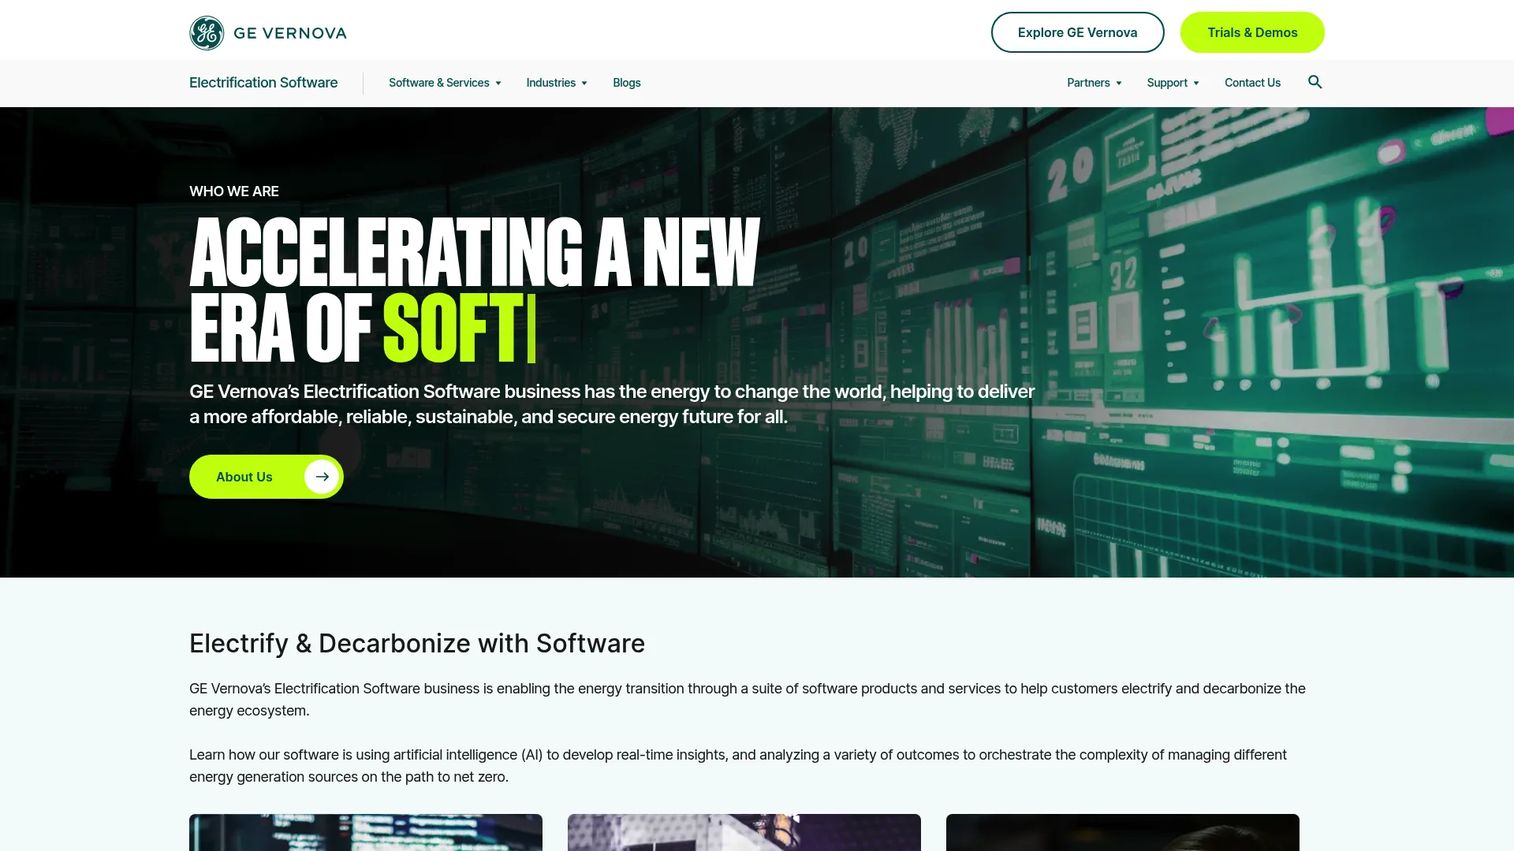
Task: Click the paragraph starting 'Learn how our software'
Action: point(738,766)
